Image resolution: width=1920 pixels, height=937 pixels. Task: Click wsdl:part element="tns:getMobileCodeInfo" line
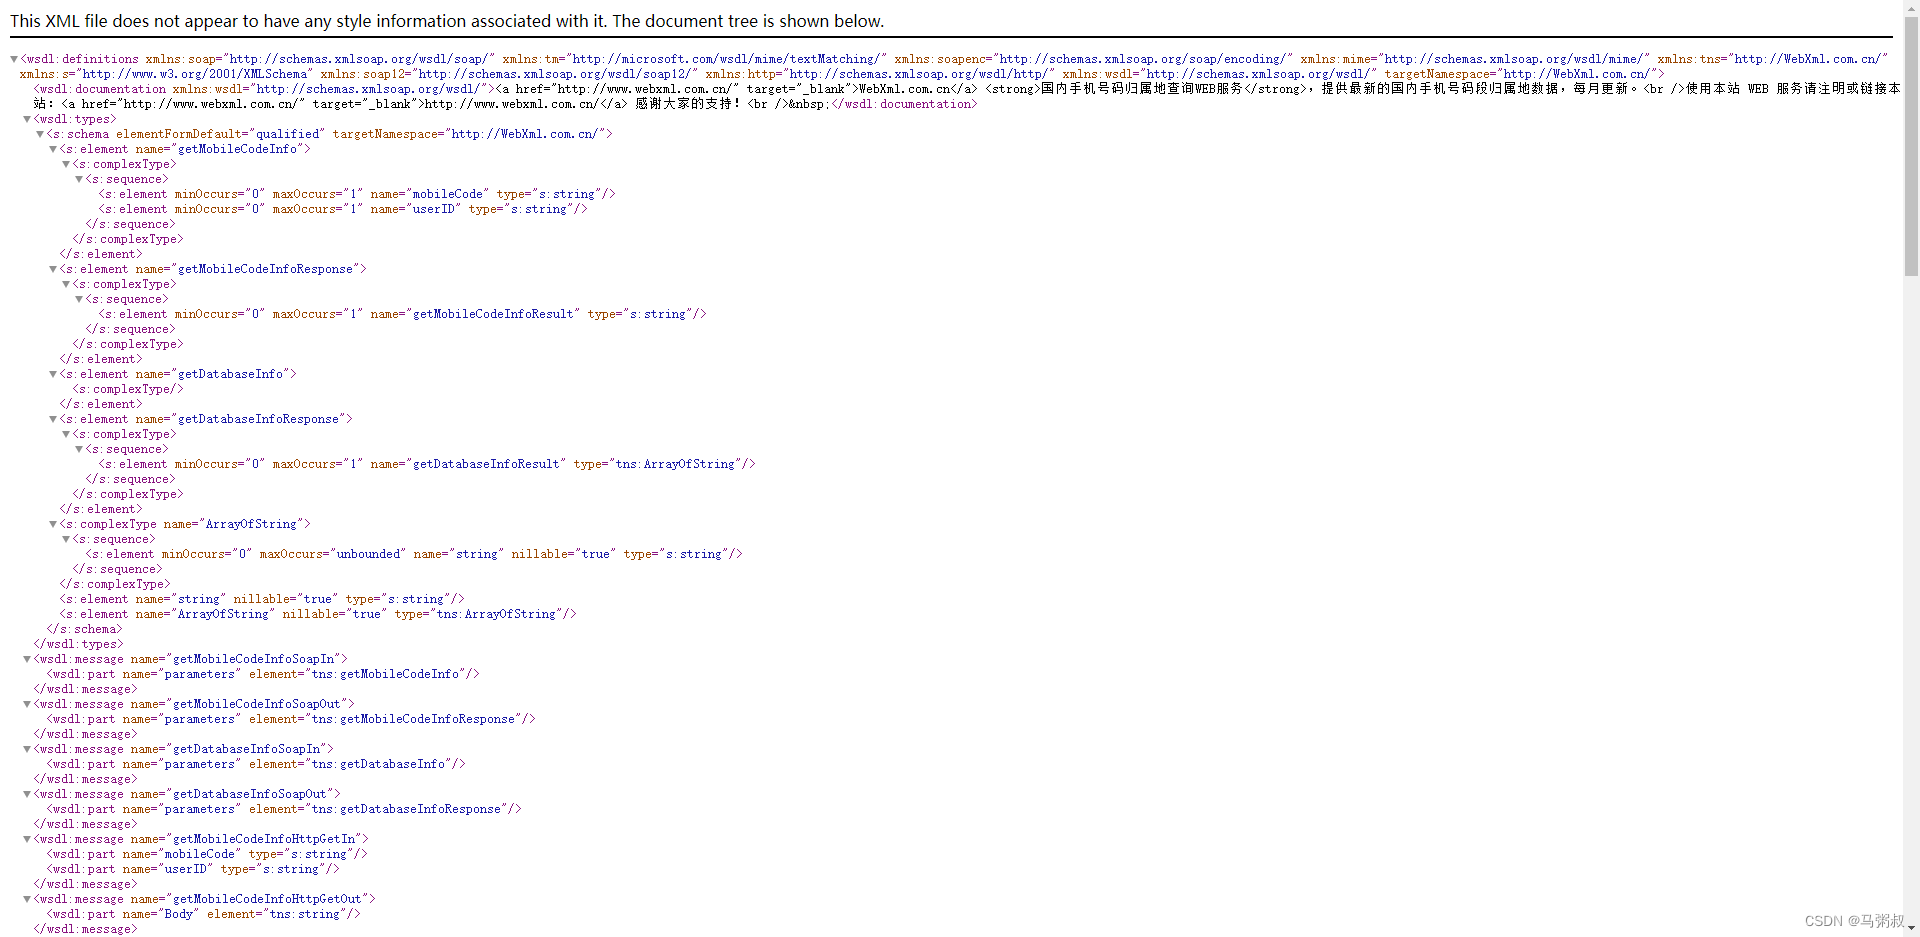pyautogui.click(x=263, y=674)
